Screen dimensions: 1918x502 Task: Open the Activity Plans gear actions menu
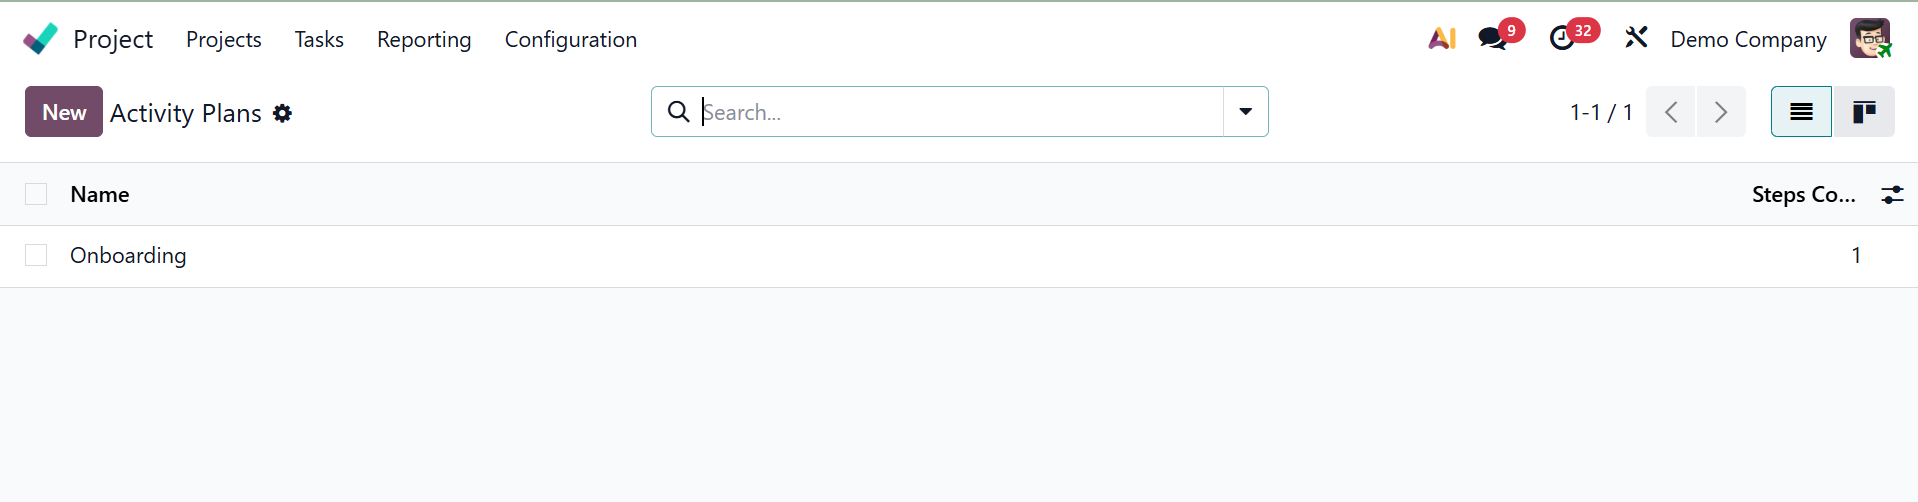[283, 113]
